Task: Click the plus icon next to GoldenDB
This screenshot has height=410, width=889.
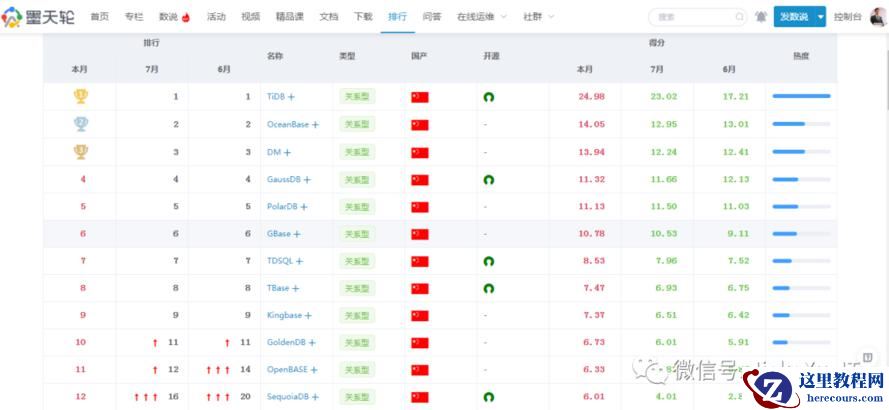Action: [x=312, y=343]
